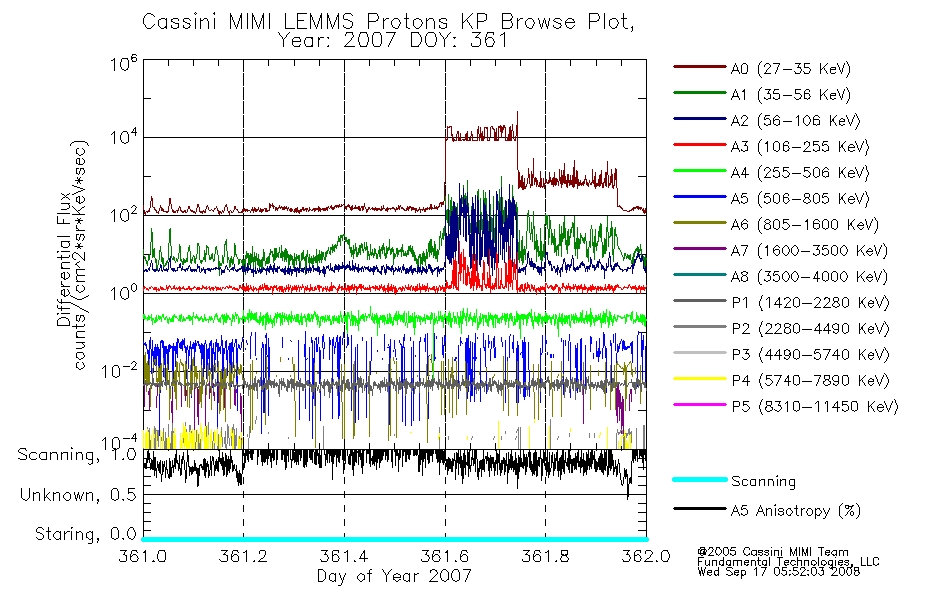Click the black A5 Anisotropy legend line
The width and height of the screenshot is (950, 600).
[x=699, y=509]
